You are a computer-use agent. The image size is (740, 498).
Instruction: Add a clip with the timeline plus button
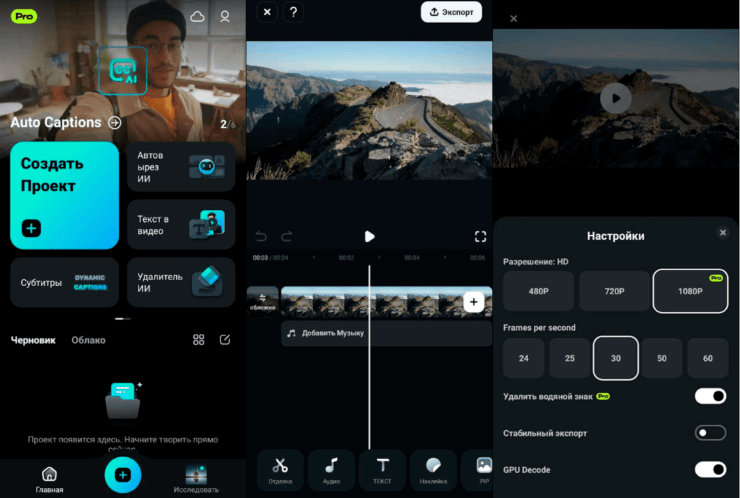tap(474, 301)
